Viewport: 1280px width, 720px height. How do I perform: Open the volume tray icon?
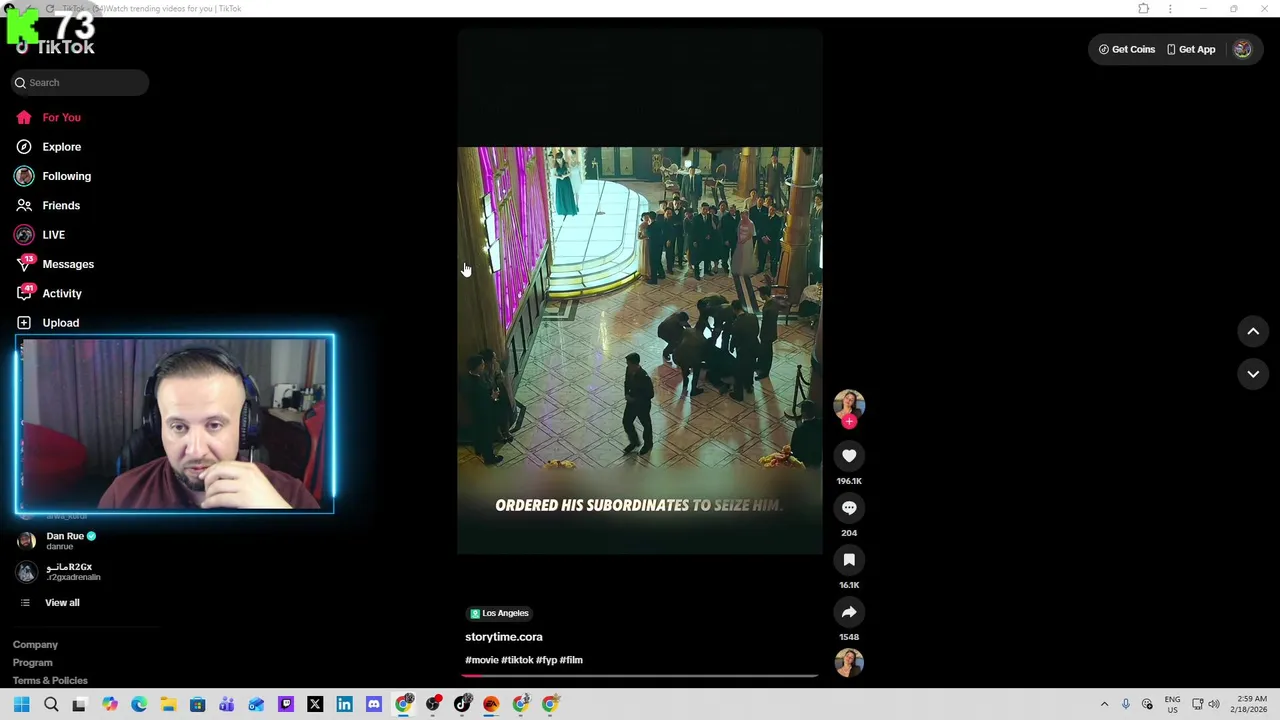[x=1214, y=705]
